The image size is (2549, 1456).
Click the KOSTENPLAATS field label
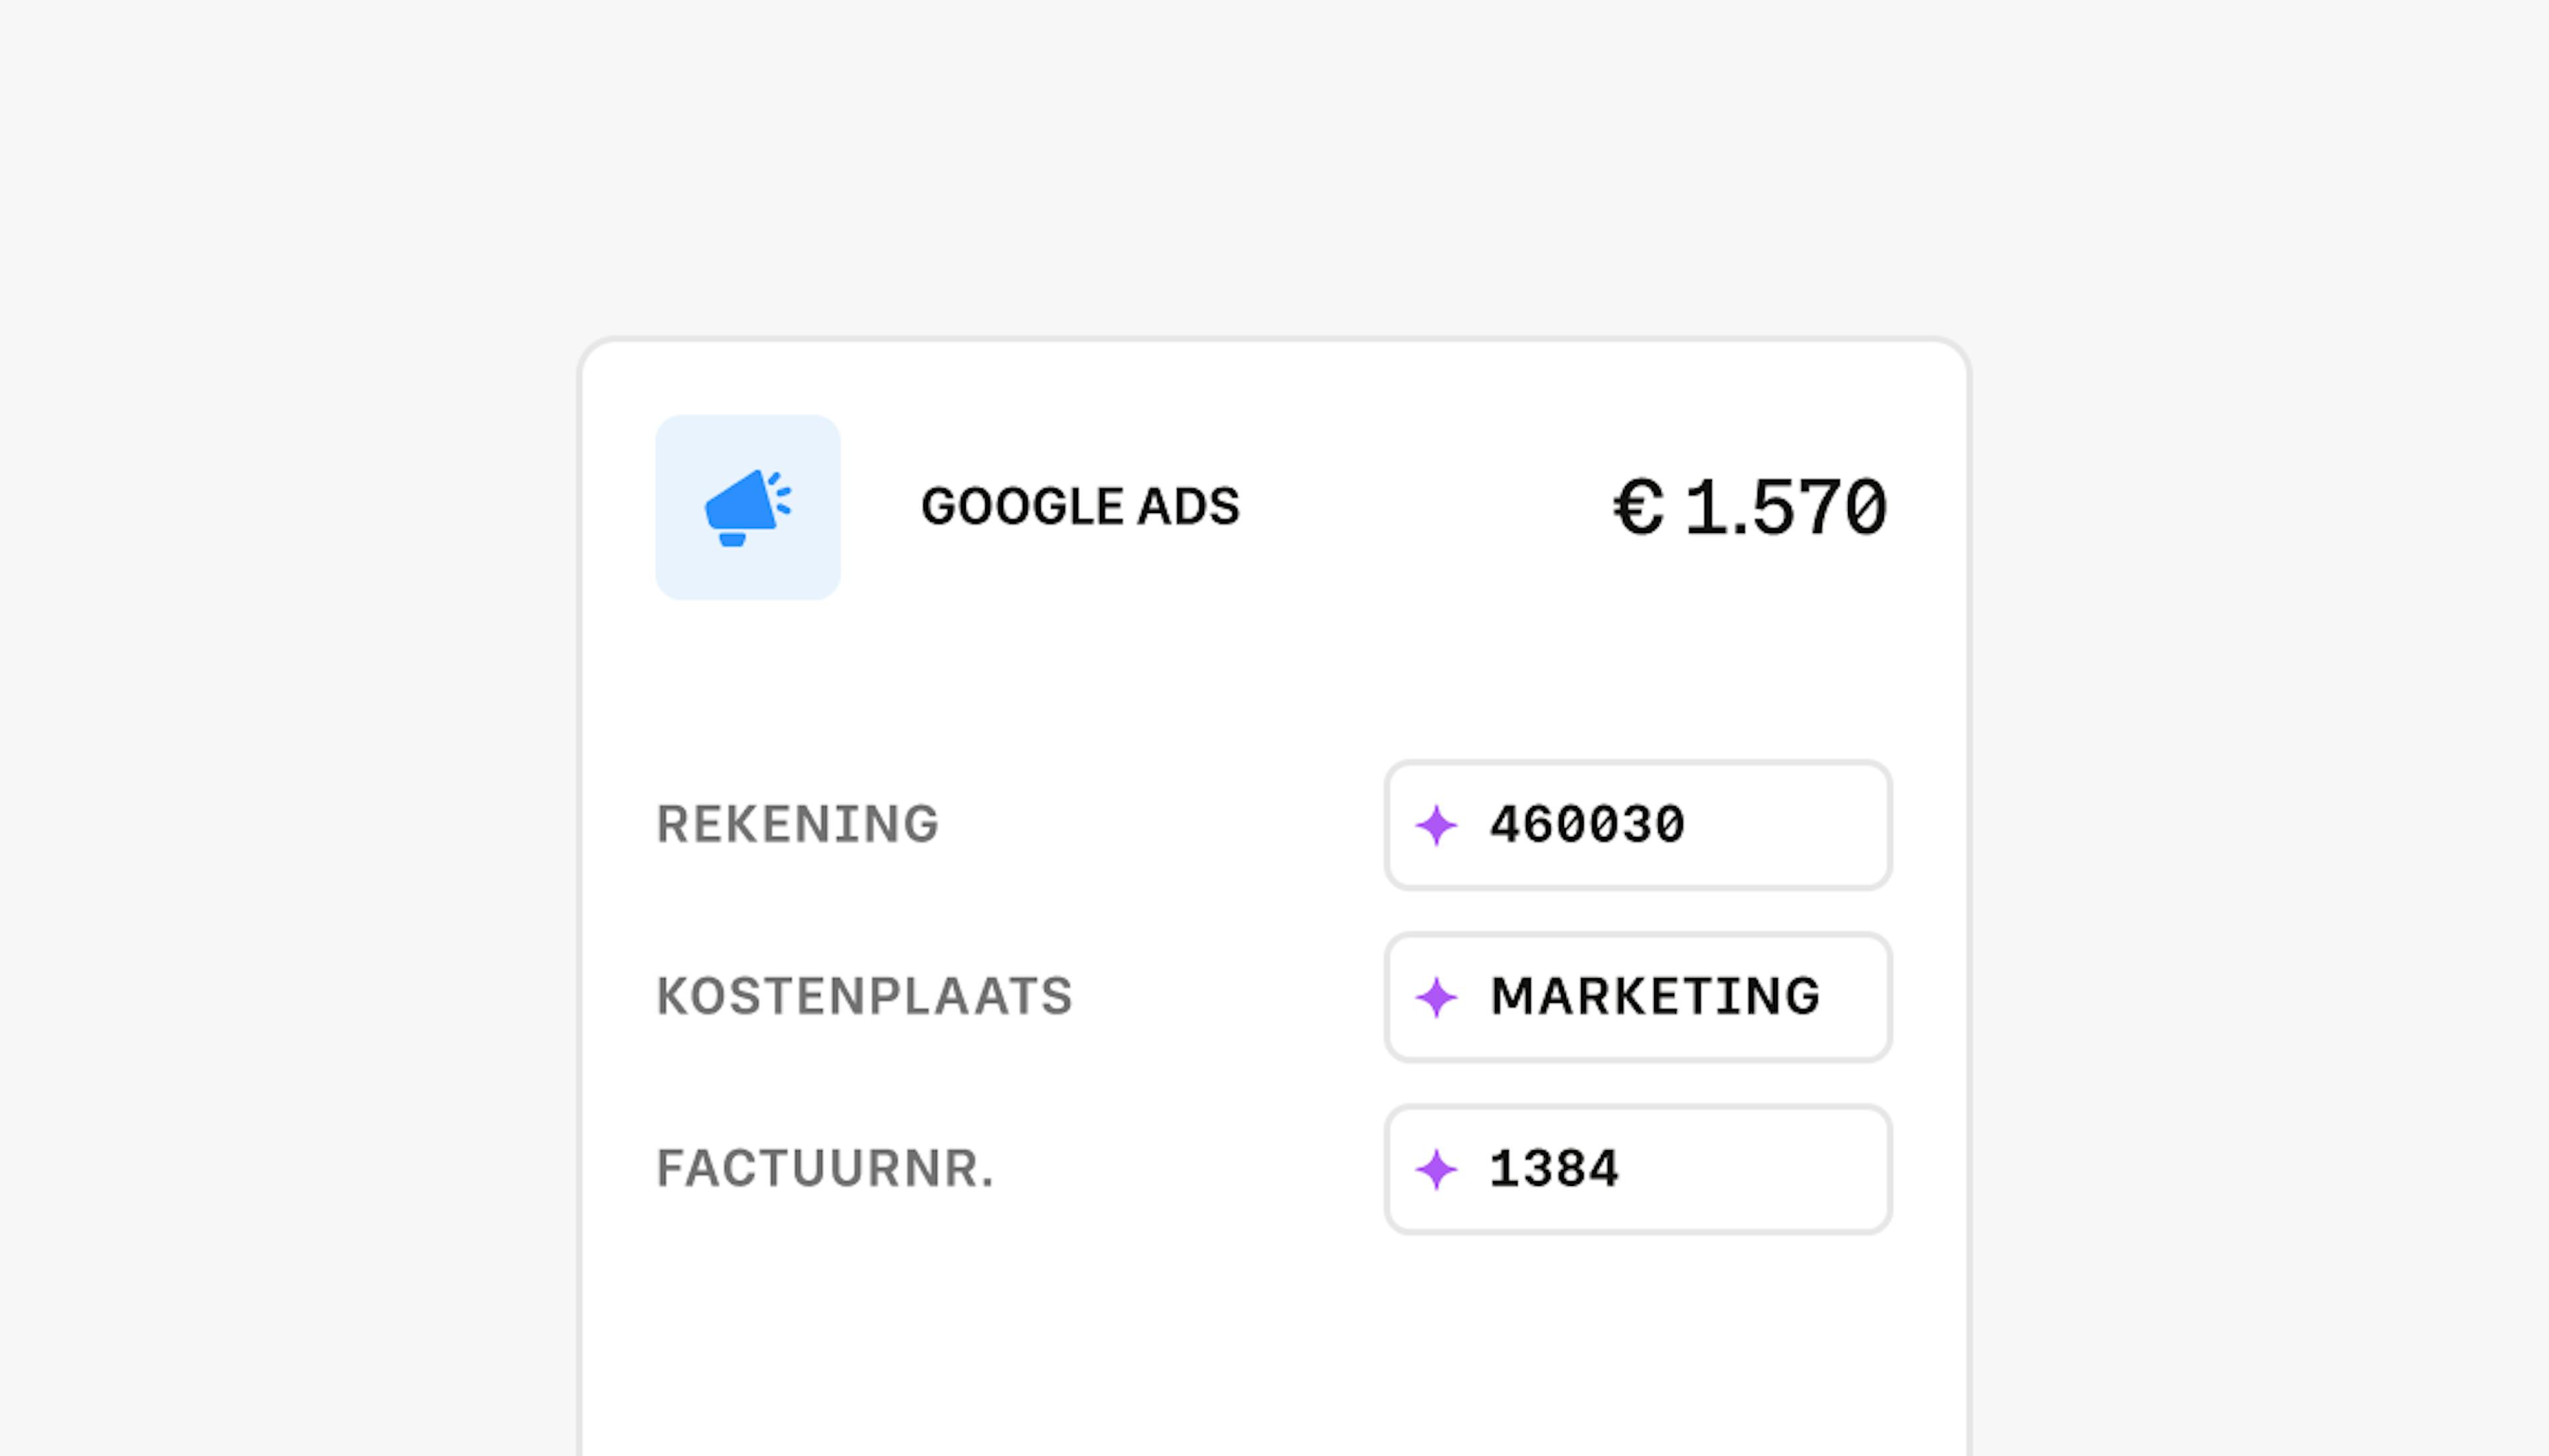[x=864, y=996]
